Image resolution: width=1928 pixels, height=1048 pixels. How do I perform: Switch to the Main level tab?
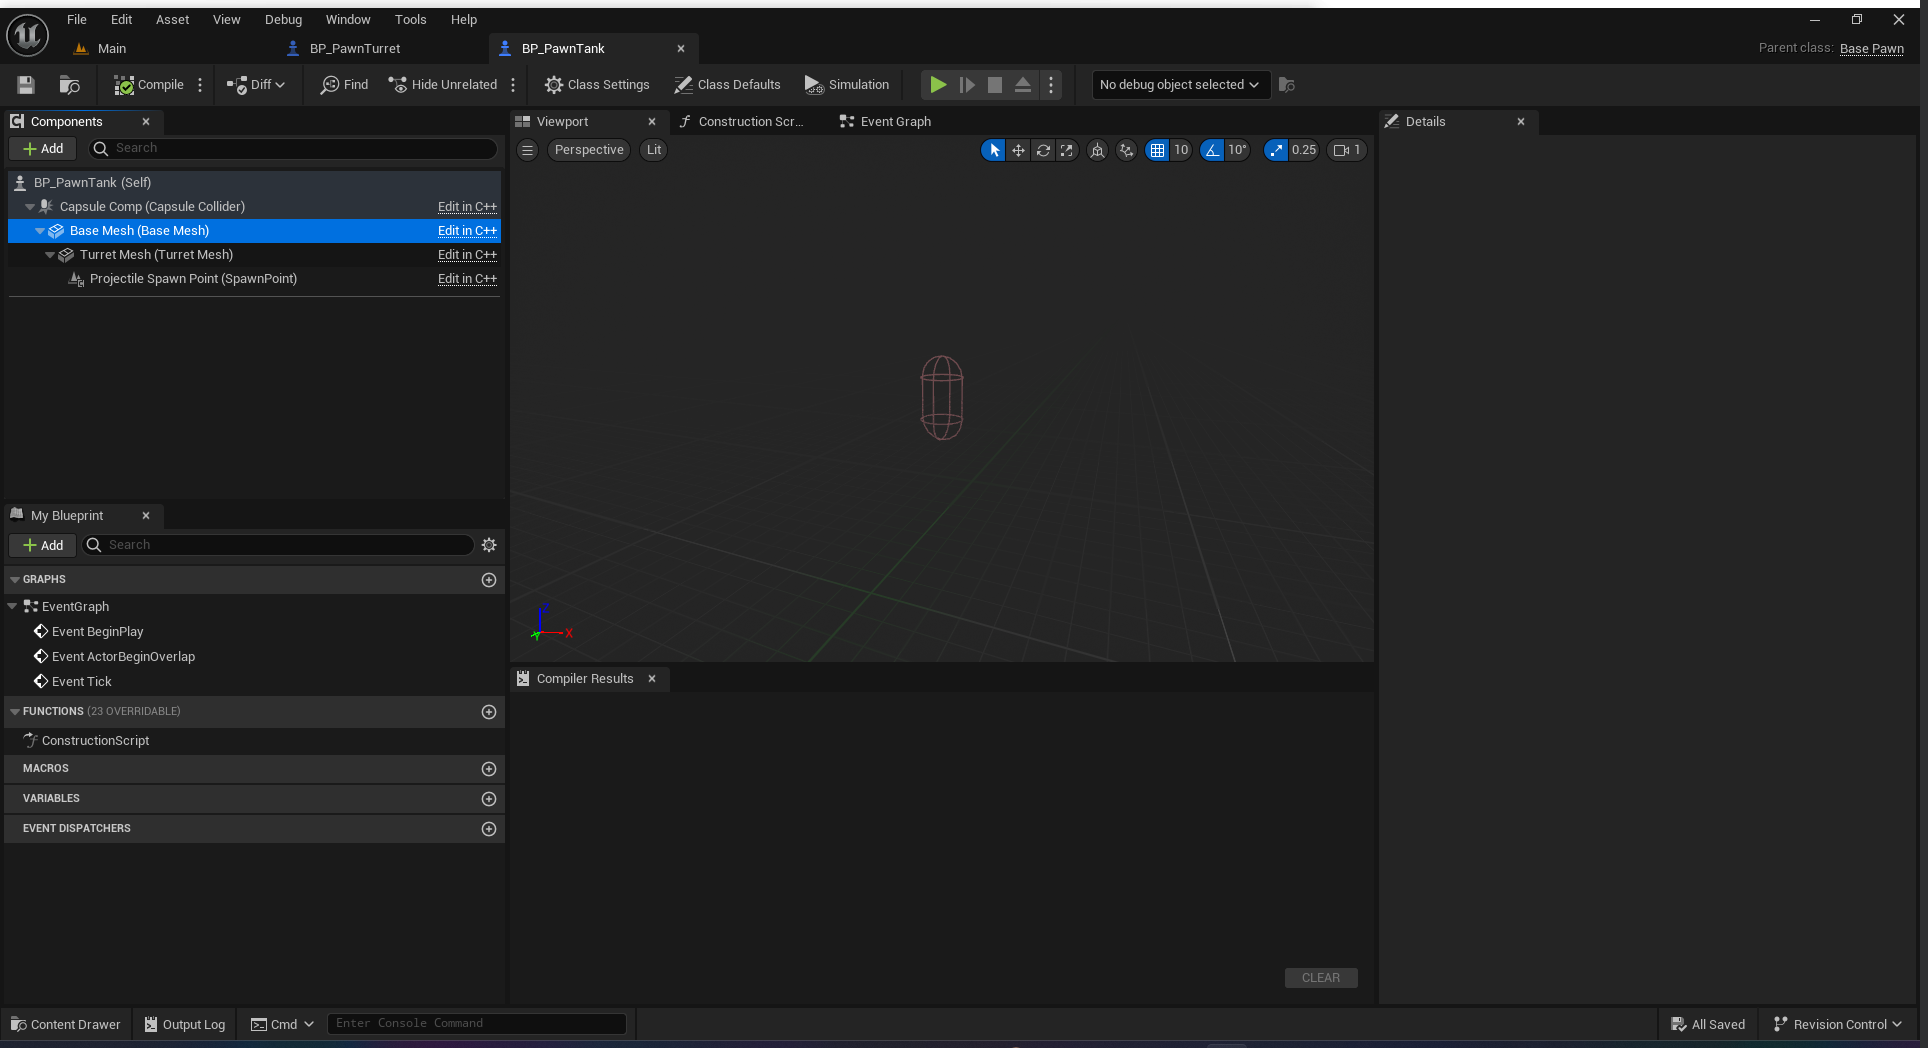coord(111,48)
